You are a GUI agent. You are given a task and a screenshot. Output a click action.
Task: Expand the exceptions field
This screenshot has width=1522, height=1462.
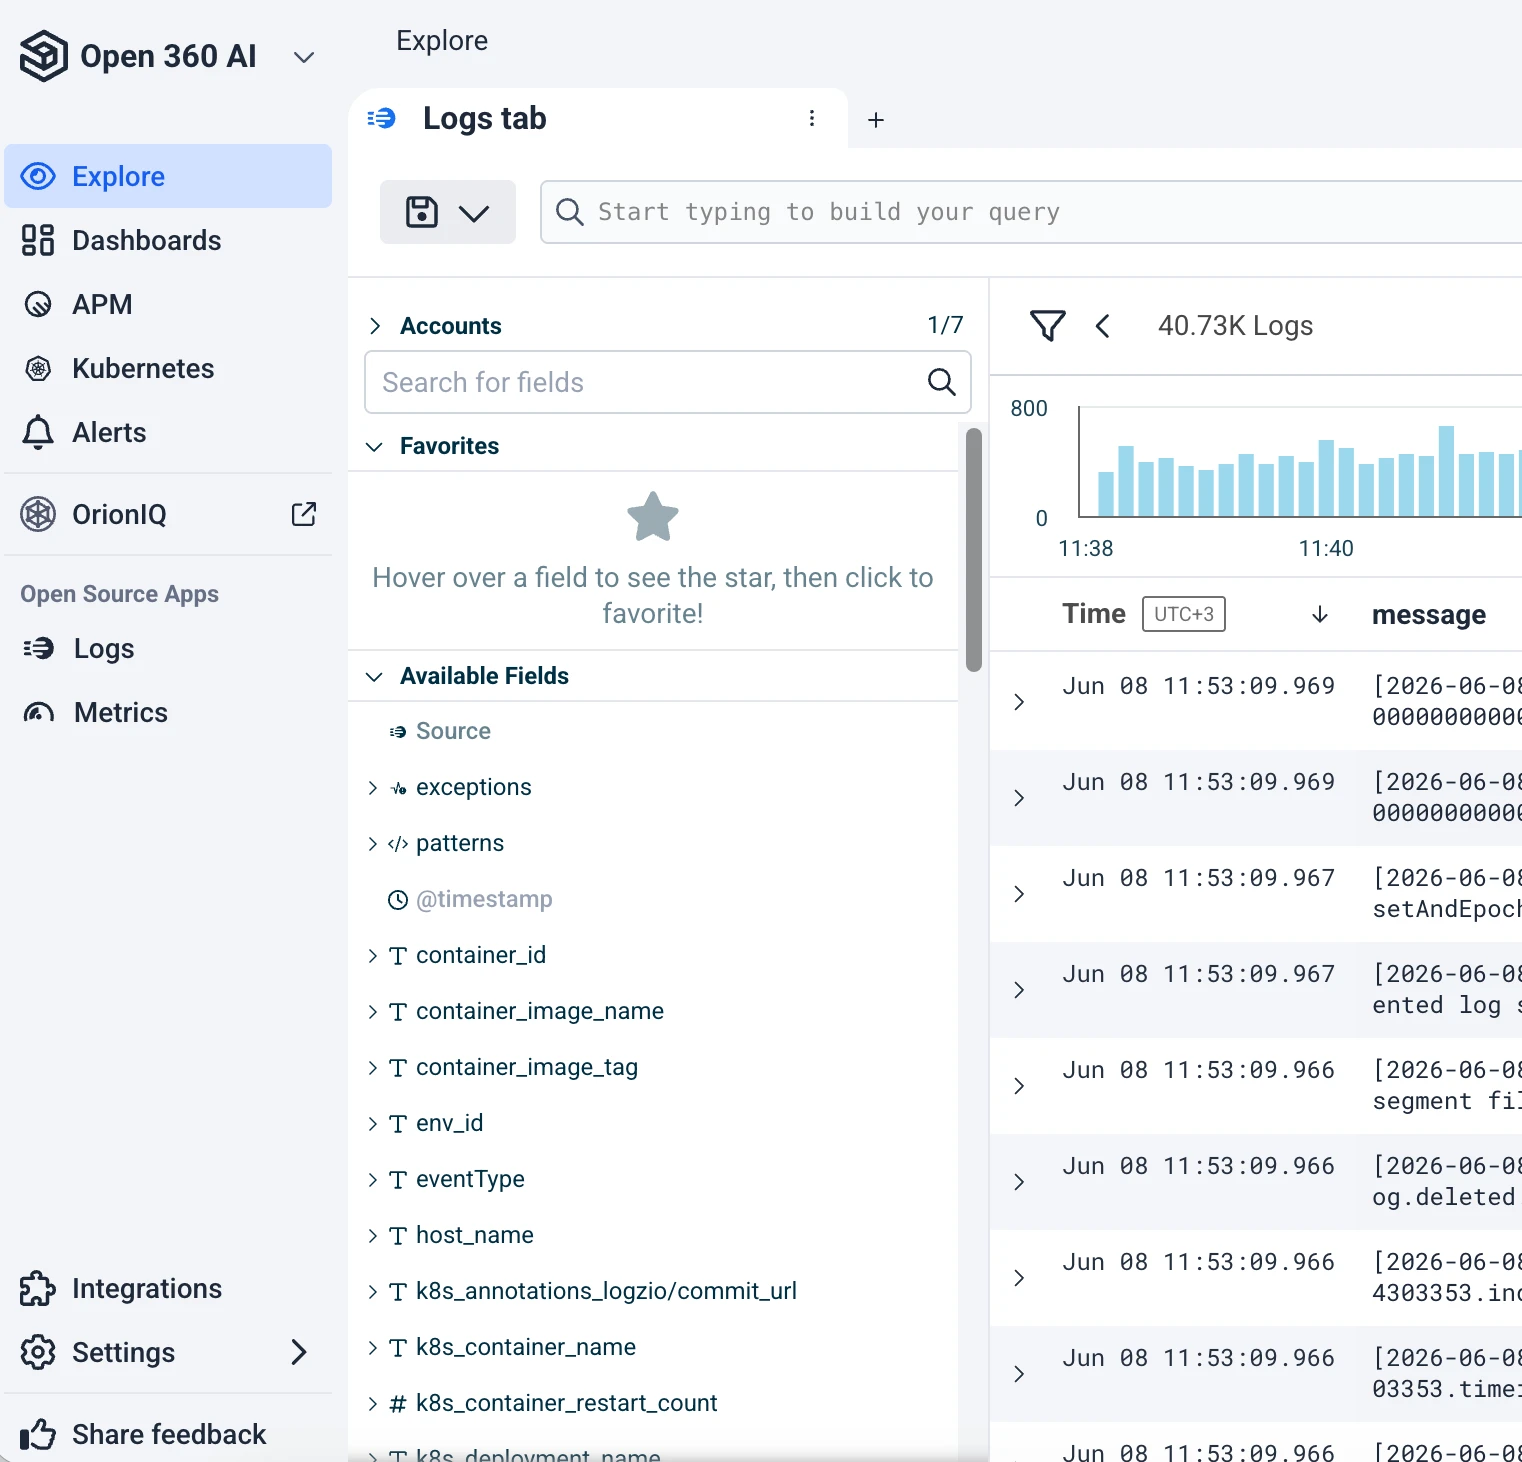pos(373,788)
